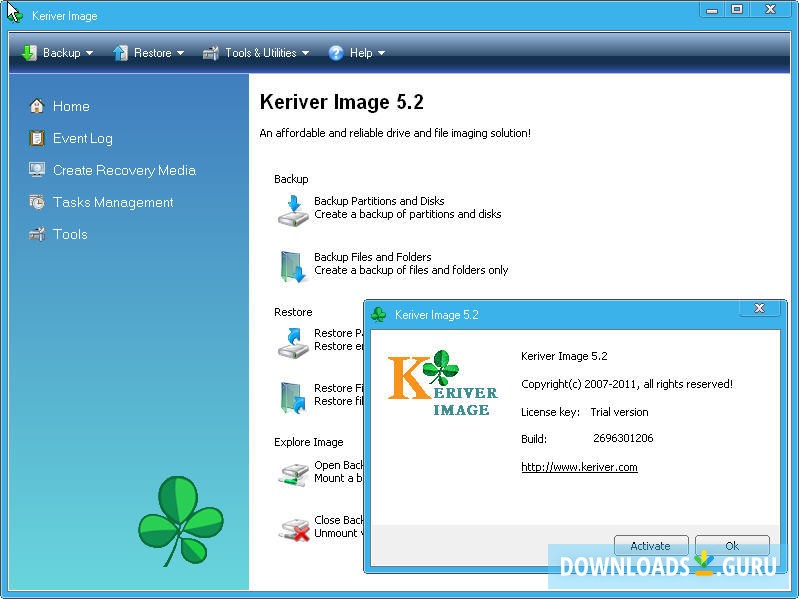
Task: Click the 'Explore Image' section label
Action: coord(308,442)
